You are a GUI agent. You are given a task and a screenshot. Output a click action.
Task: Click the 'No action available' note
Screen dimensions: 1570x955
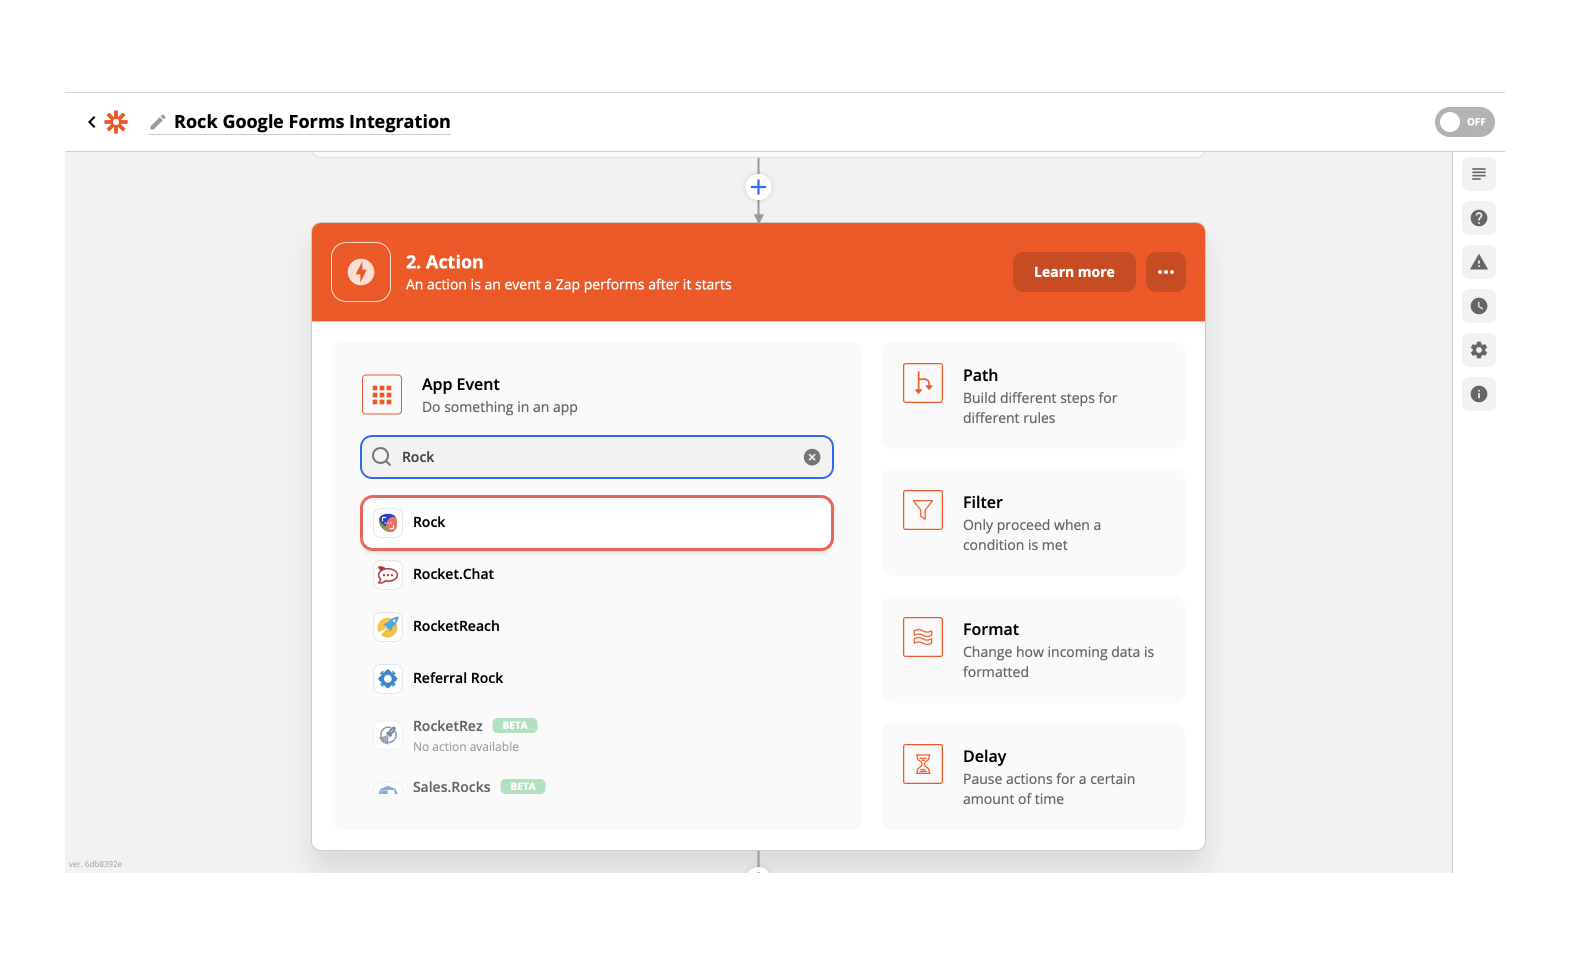point(466,747)
